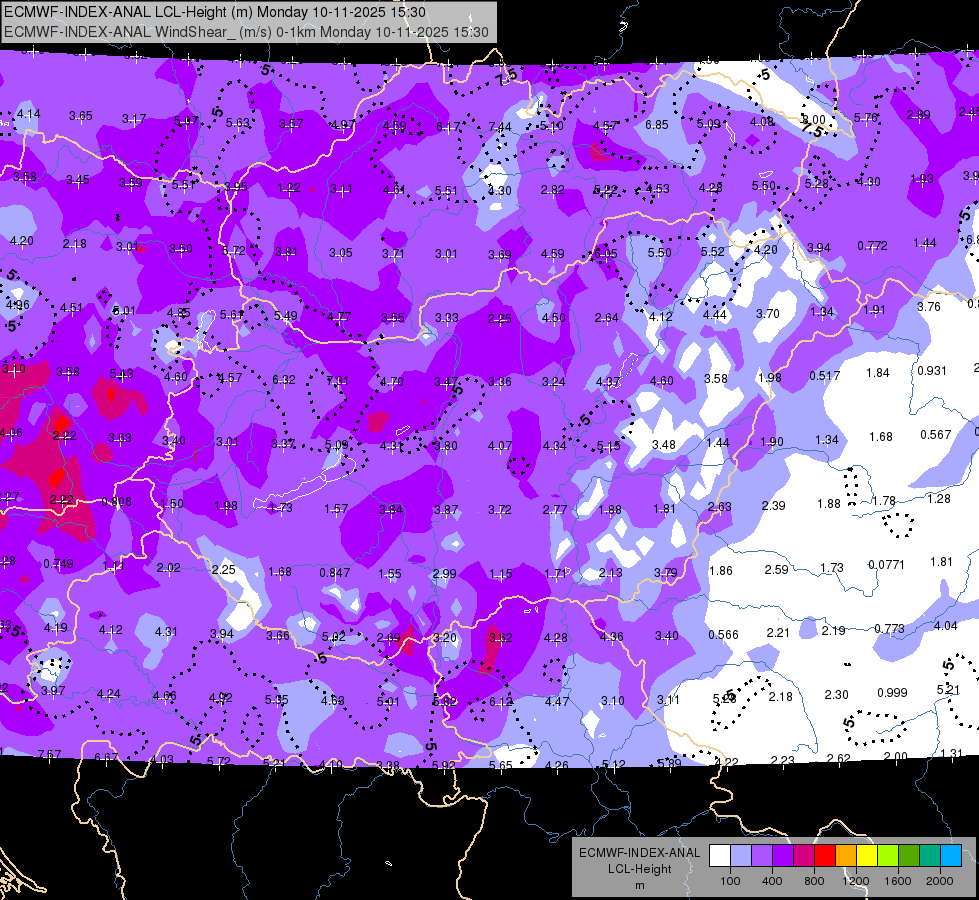Click the wind shear value 0.566

tap(724, 635)
